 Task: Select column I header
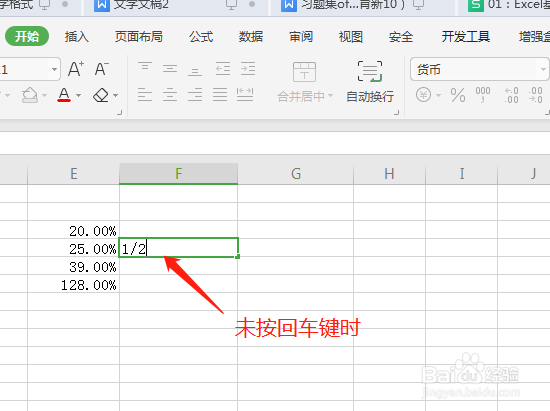pos(462,174)
